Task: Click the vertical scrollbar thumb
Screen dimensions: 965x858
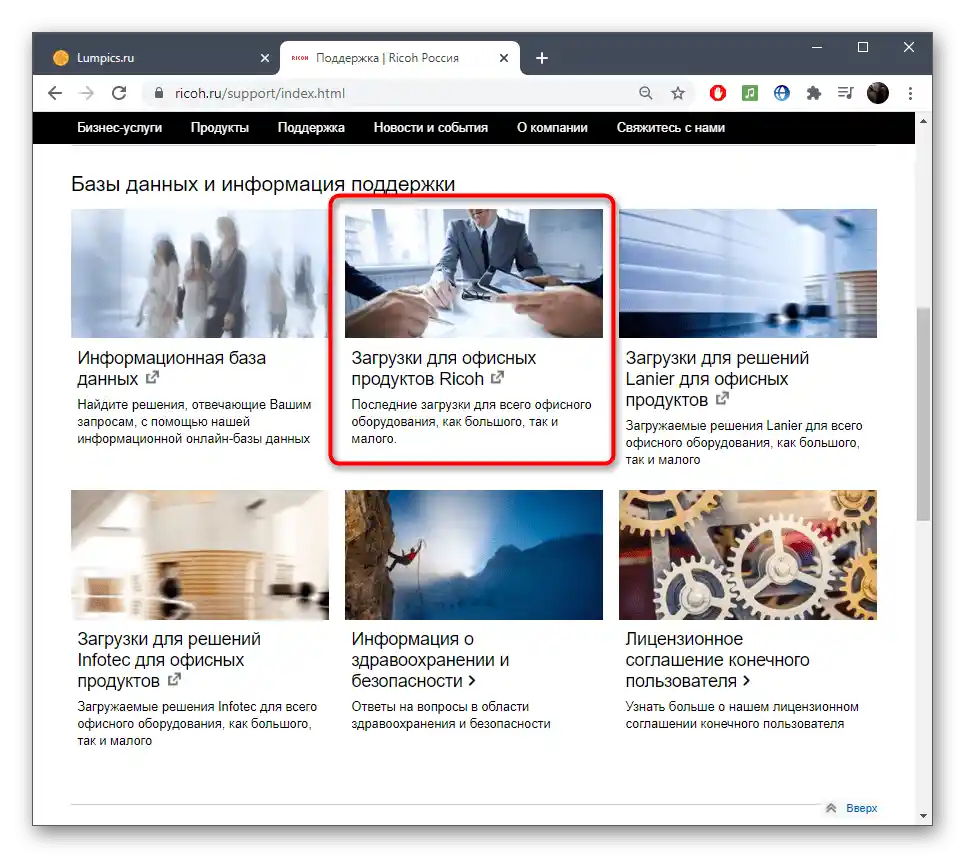Action: click(x=923, y=414)
